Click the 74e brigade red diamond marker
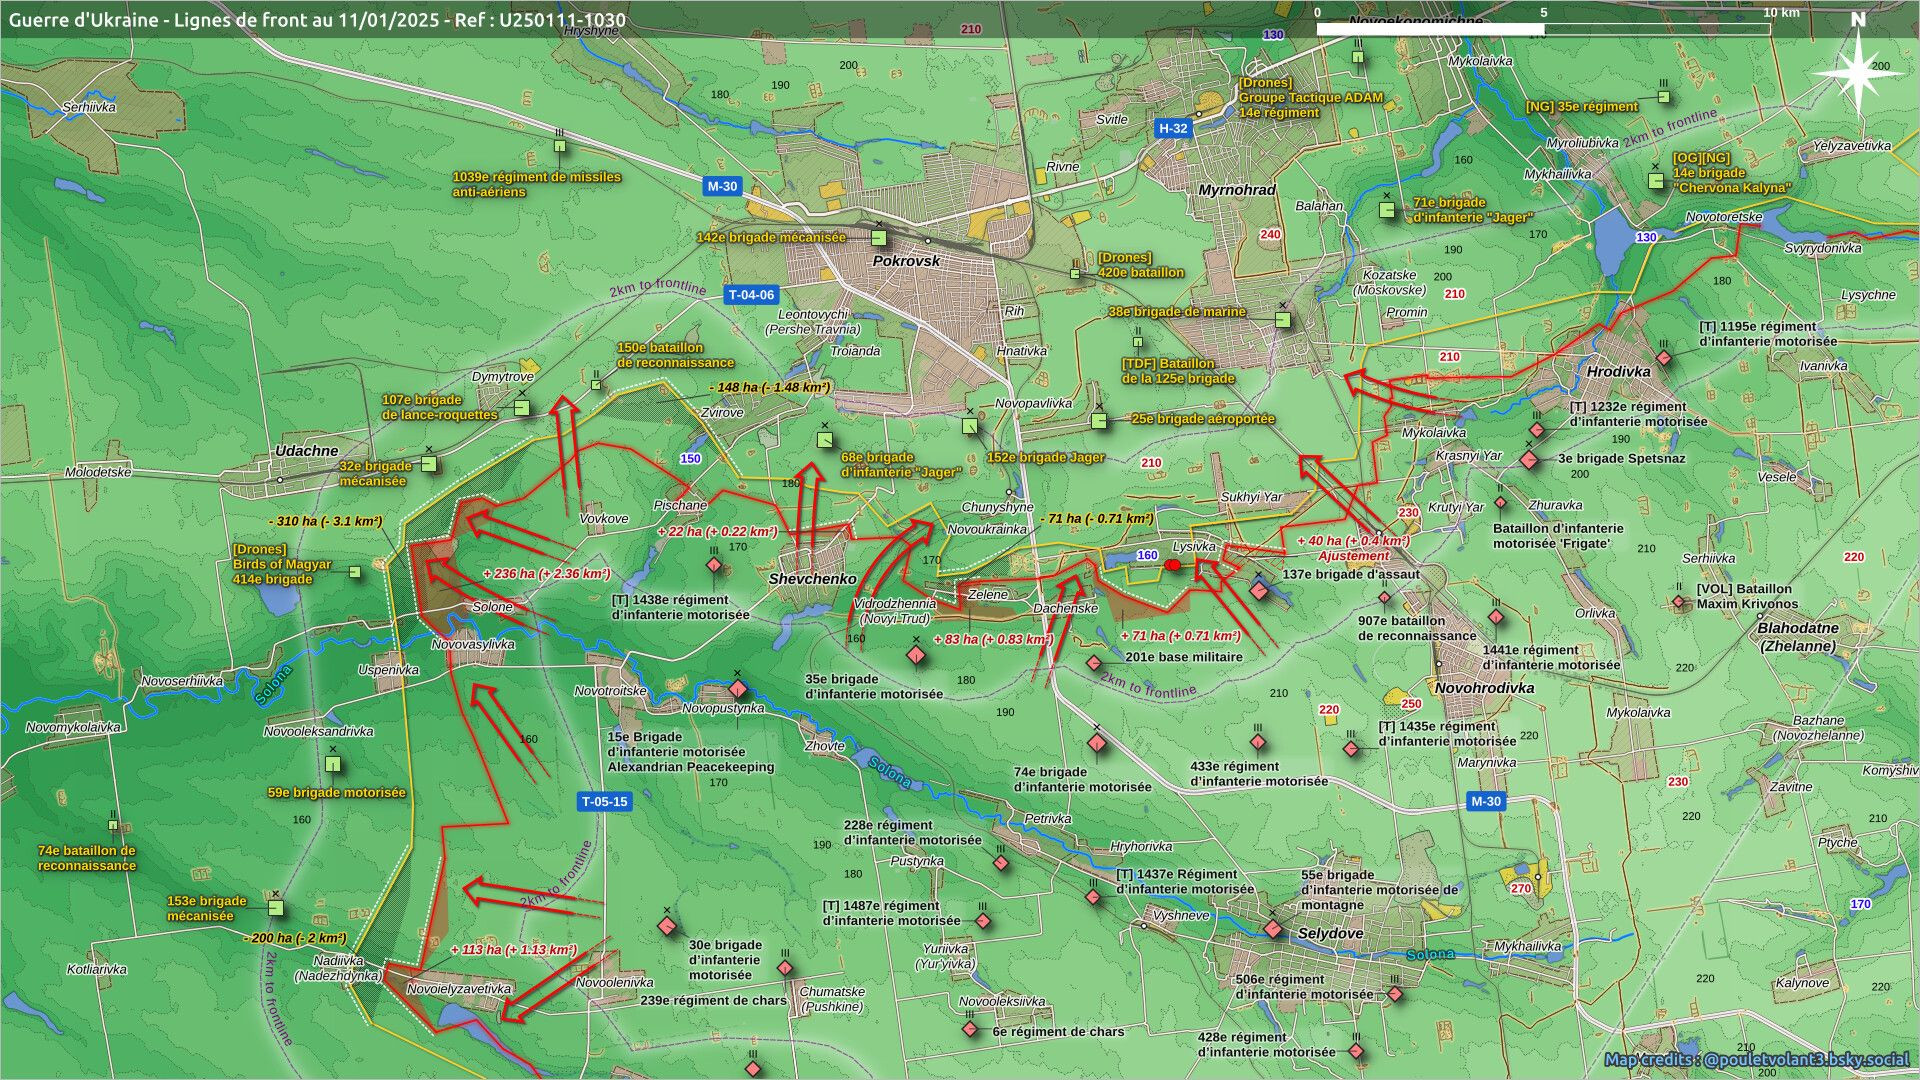 pyautogui.click(x=1097, y=743)
